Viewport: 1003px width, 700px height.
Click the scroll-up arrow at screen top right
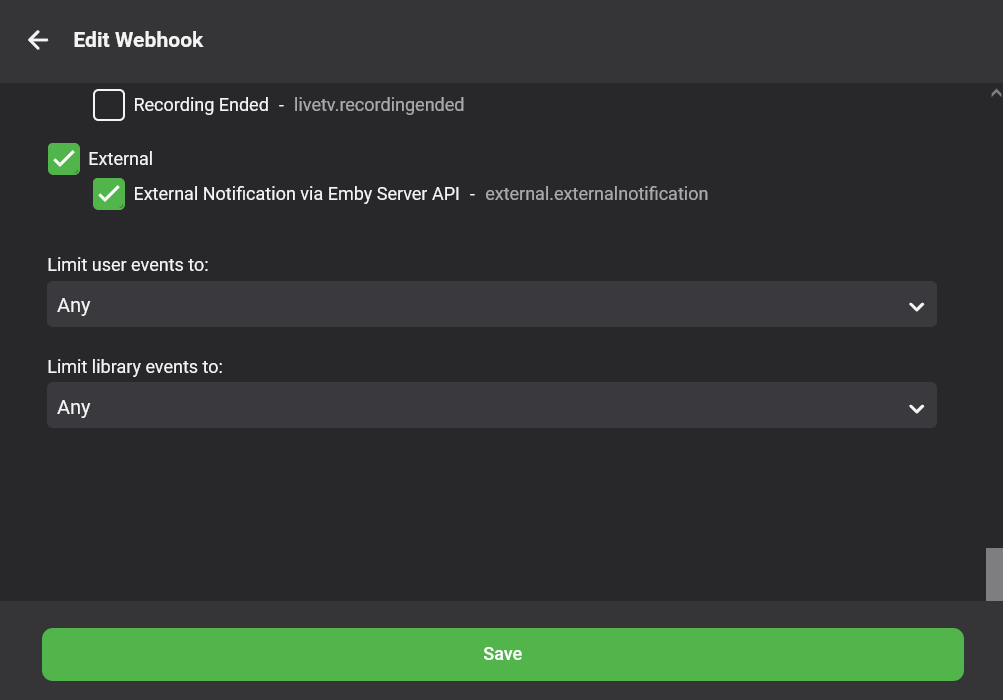995,92
